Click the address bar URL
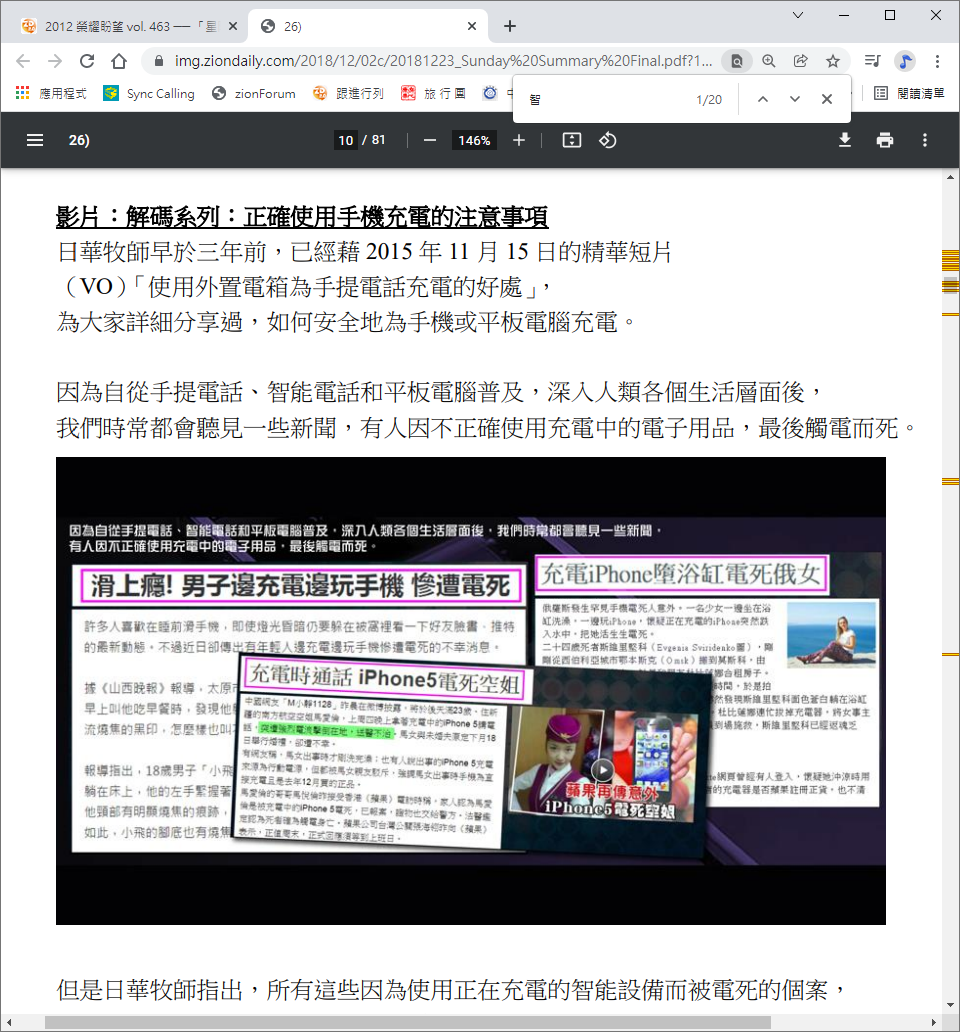 click(442, 61)
